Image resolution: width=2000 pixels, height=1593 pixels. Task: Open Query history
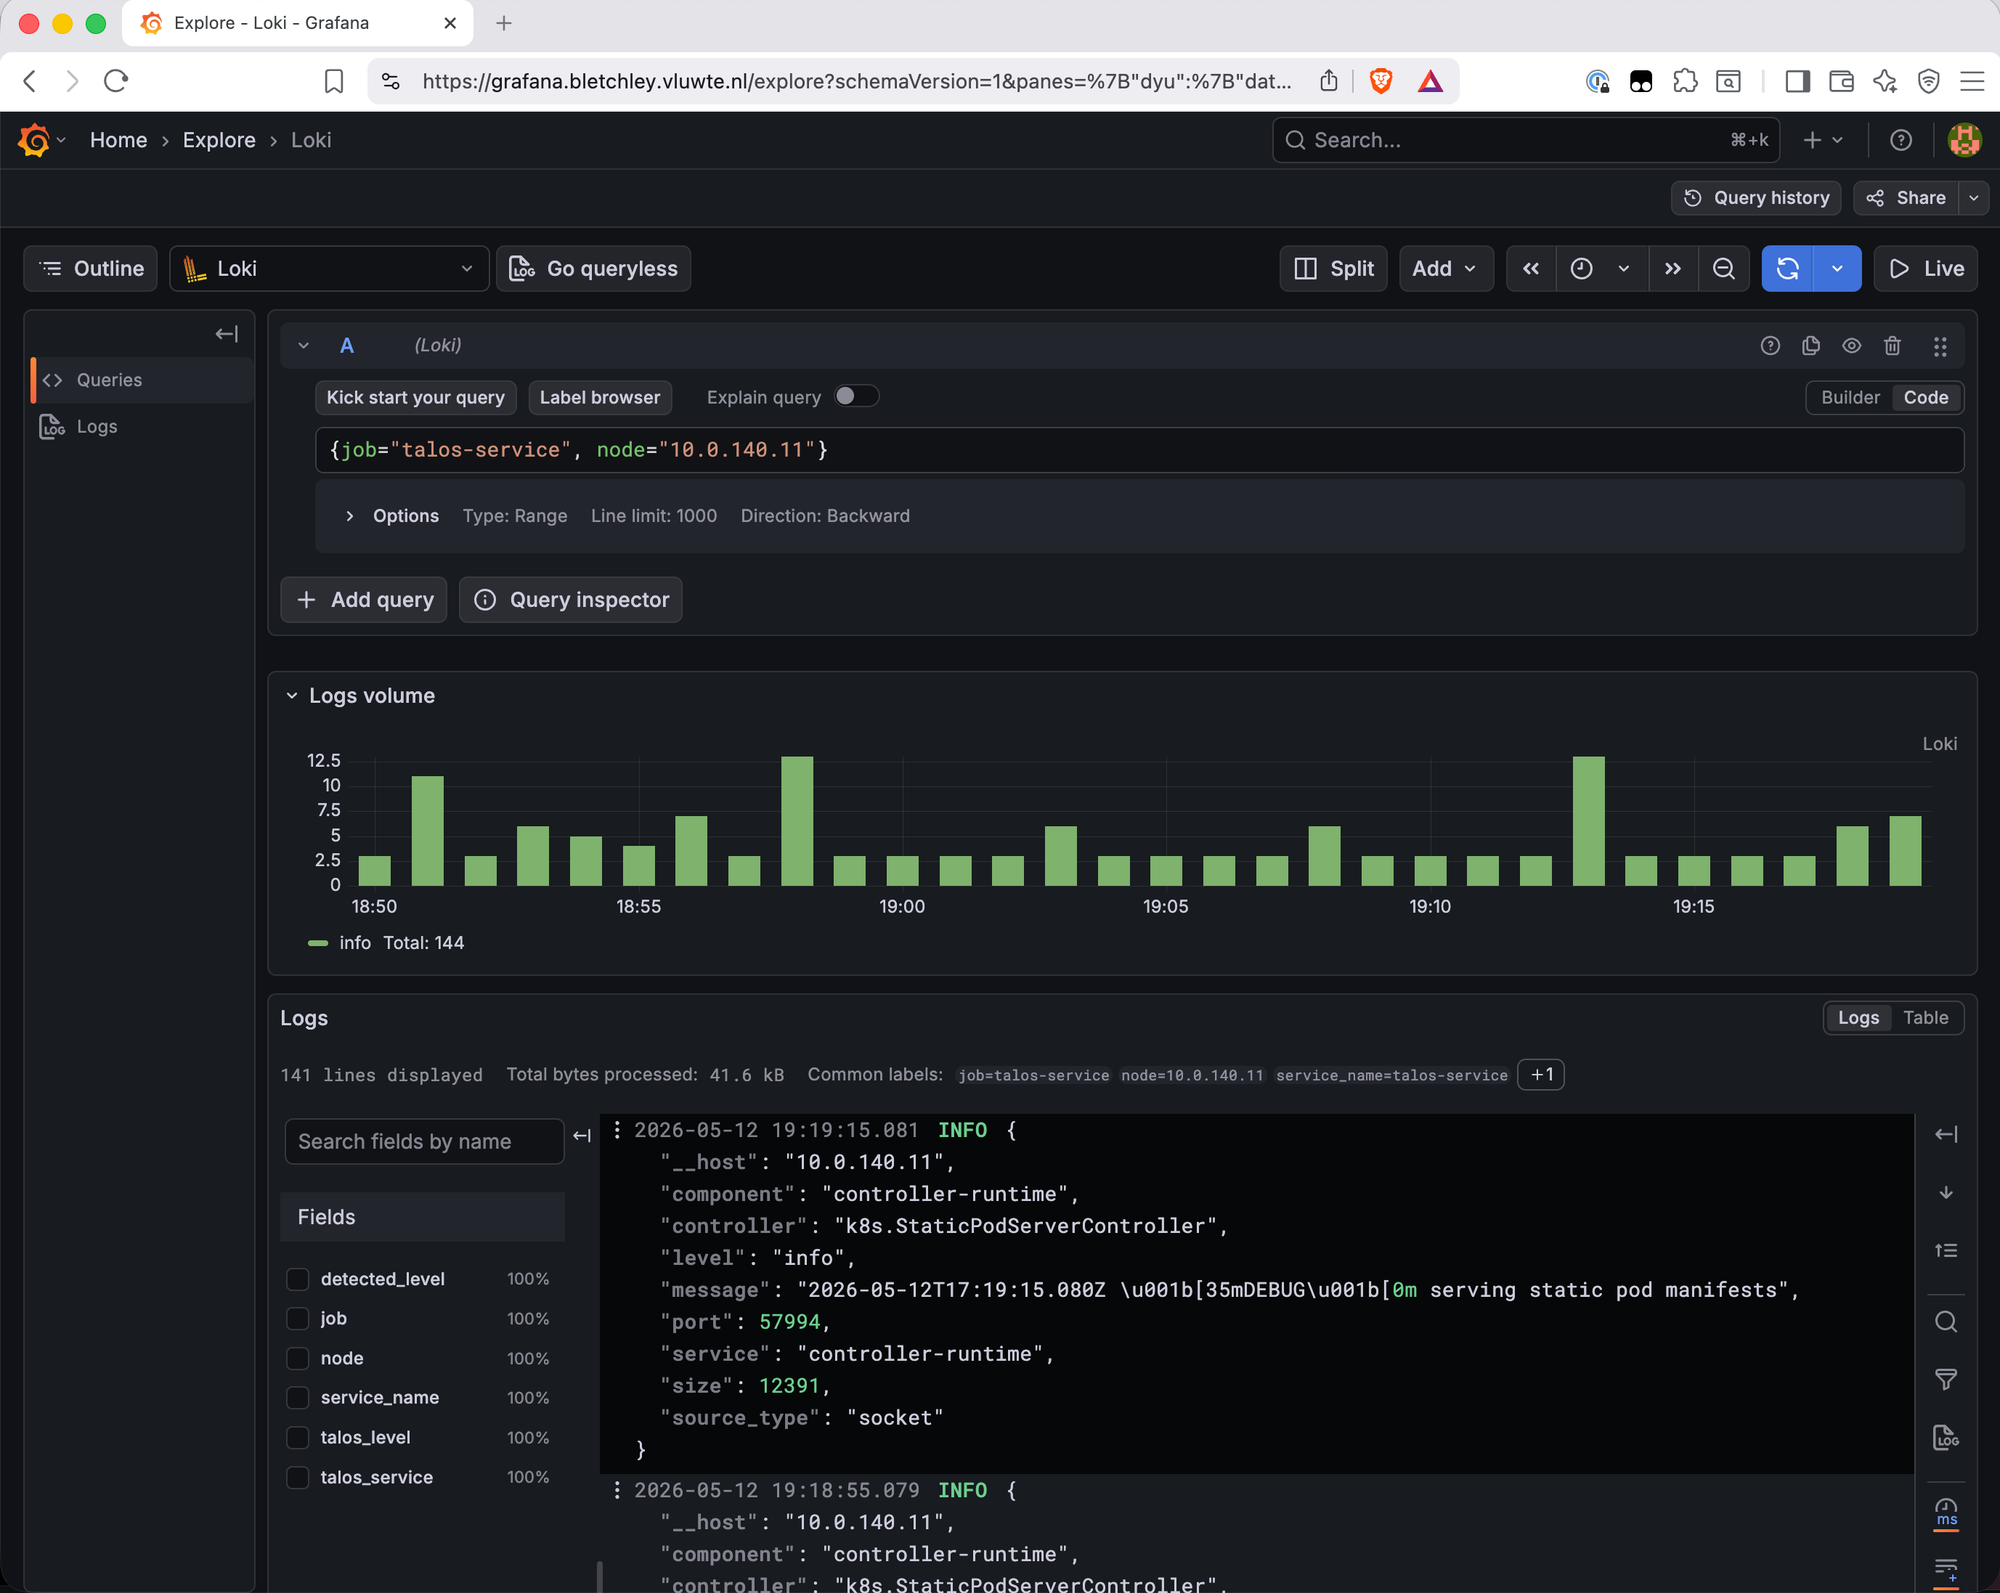click(x=1756, y=198)
